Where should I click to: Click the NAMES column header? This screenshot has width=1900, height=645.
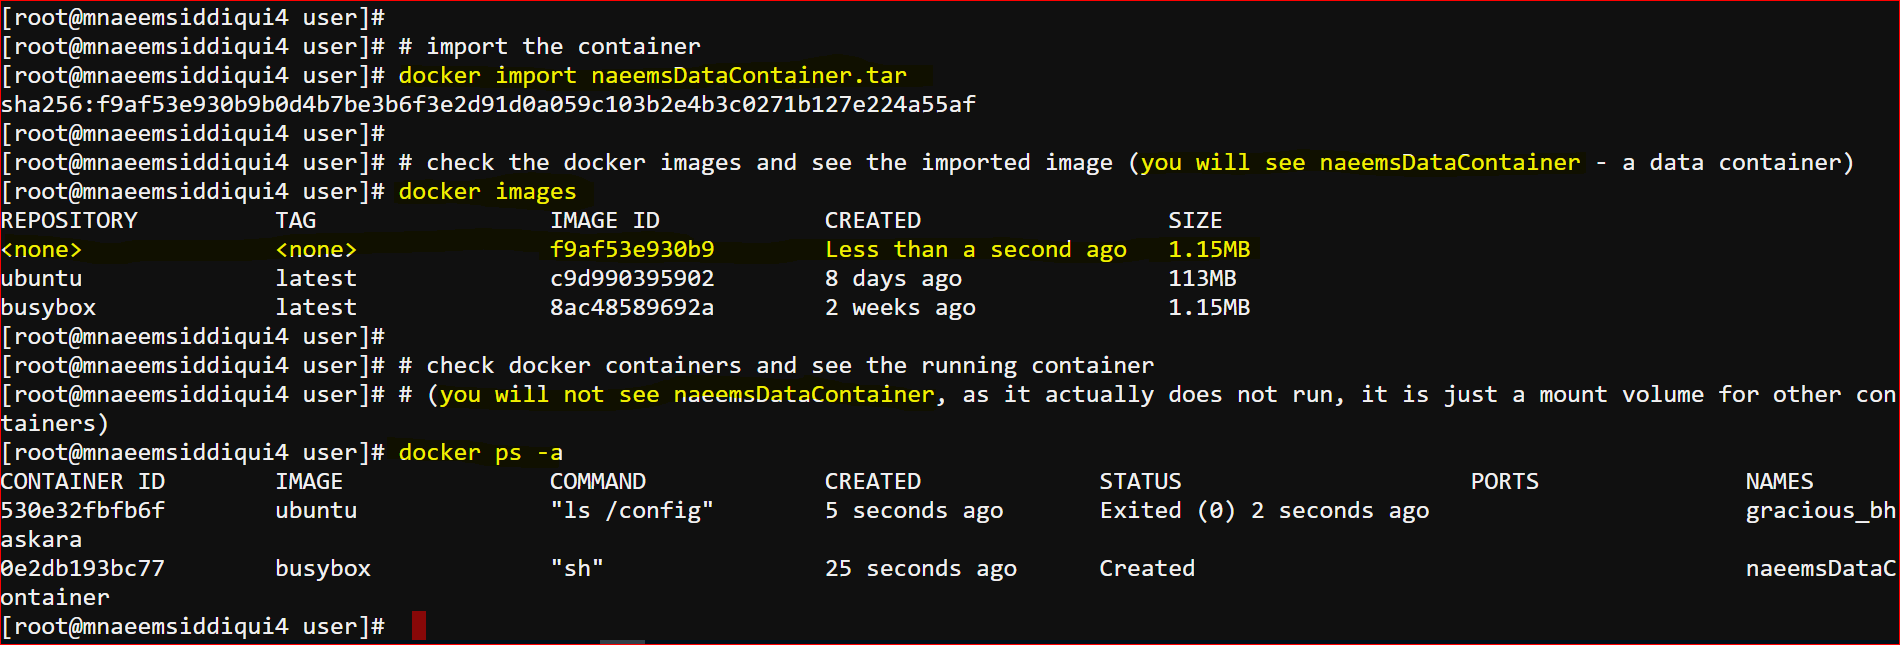(1779, 482)
